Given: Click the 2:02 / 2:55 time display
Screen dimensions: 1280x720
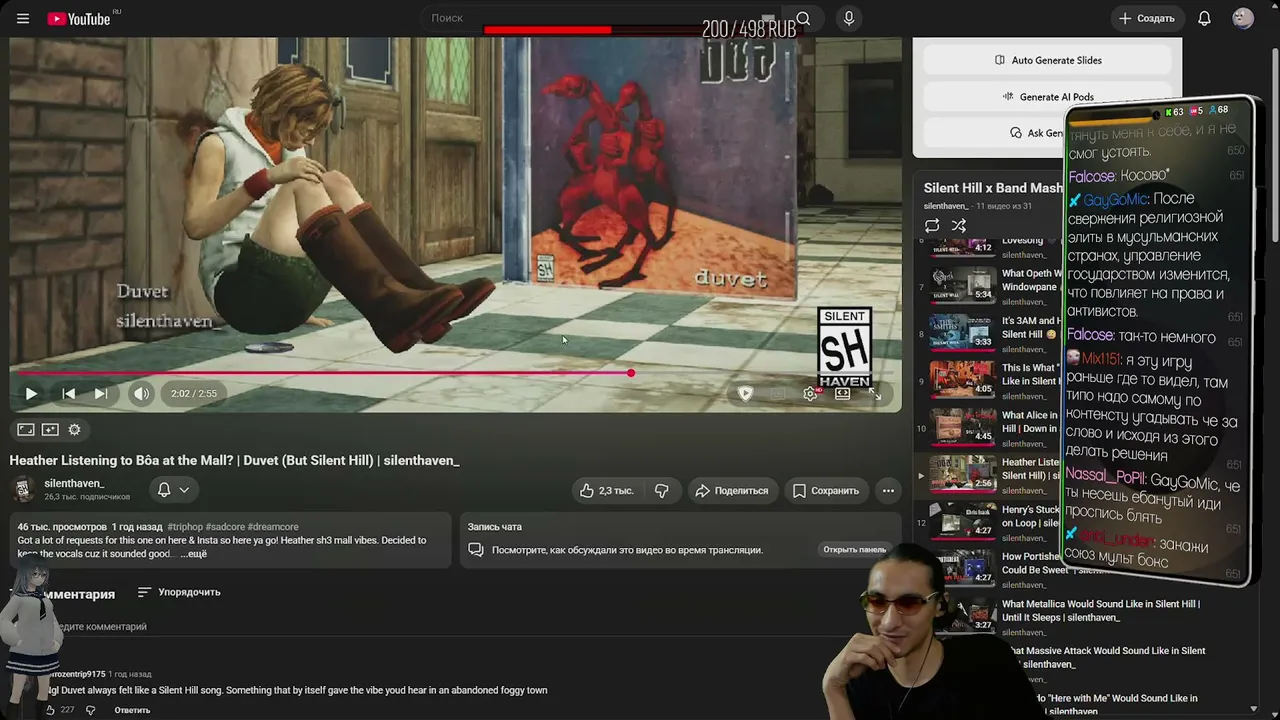Looking at the screenshot, I should click(194, 394).
